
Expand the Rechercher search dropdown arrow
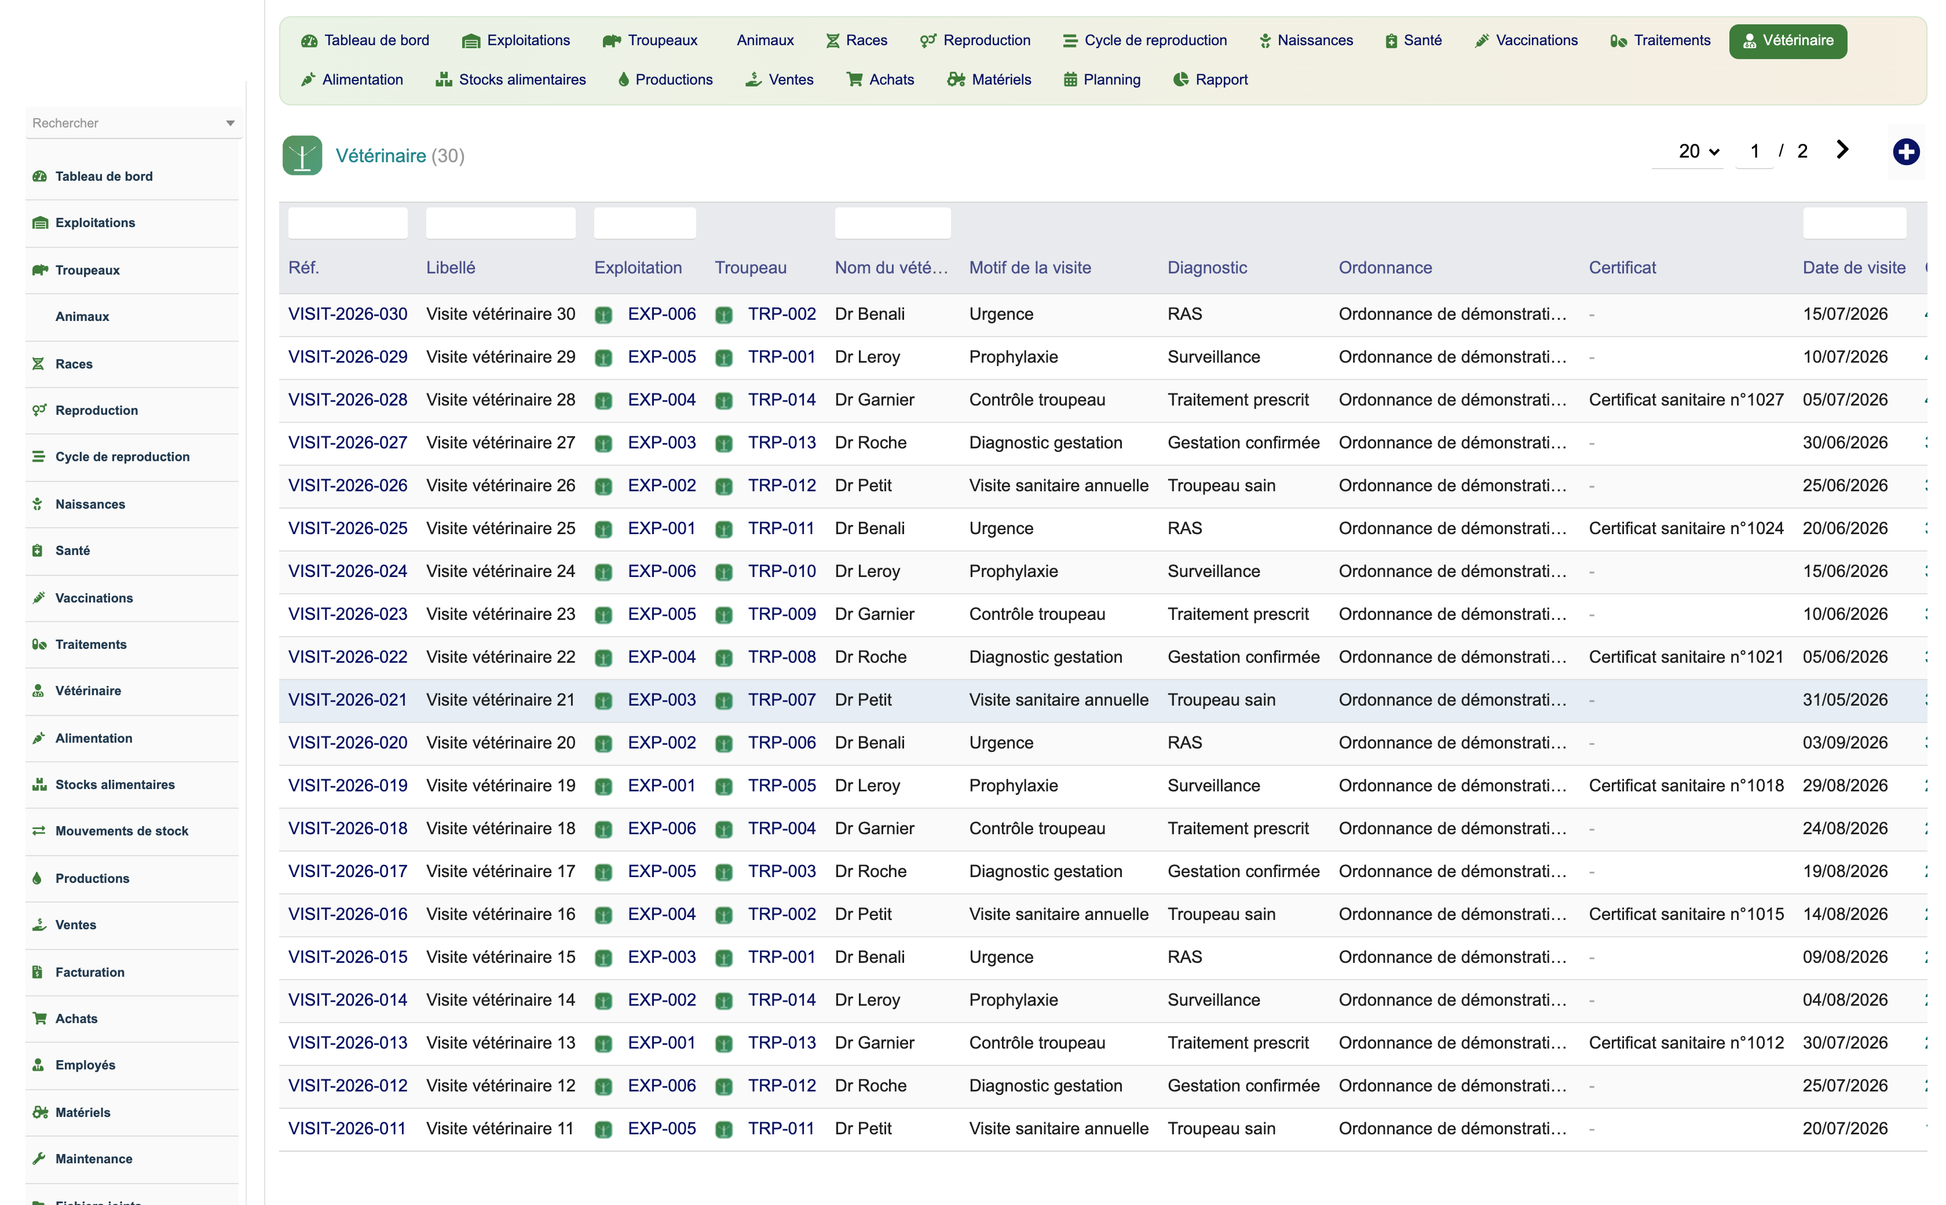pyautogui.click(x=230, y=123)
